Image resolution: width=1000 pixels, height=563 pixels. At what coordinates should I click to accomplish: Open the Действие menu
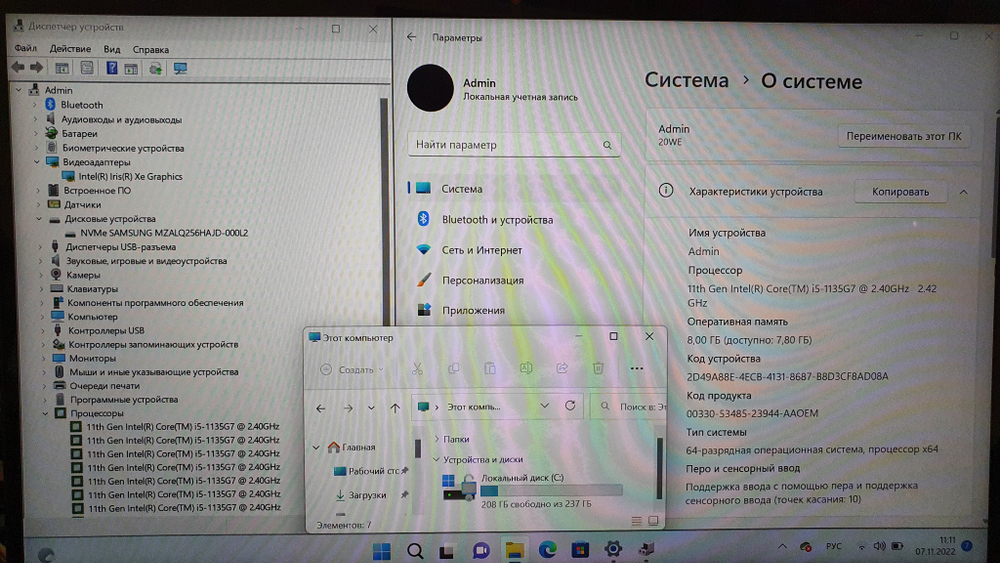tap(70, 48)
